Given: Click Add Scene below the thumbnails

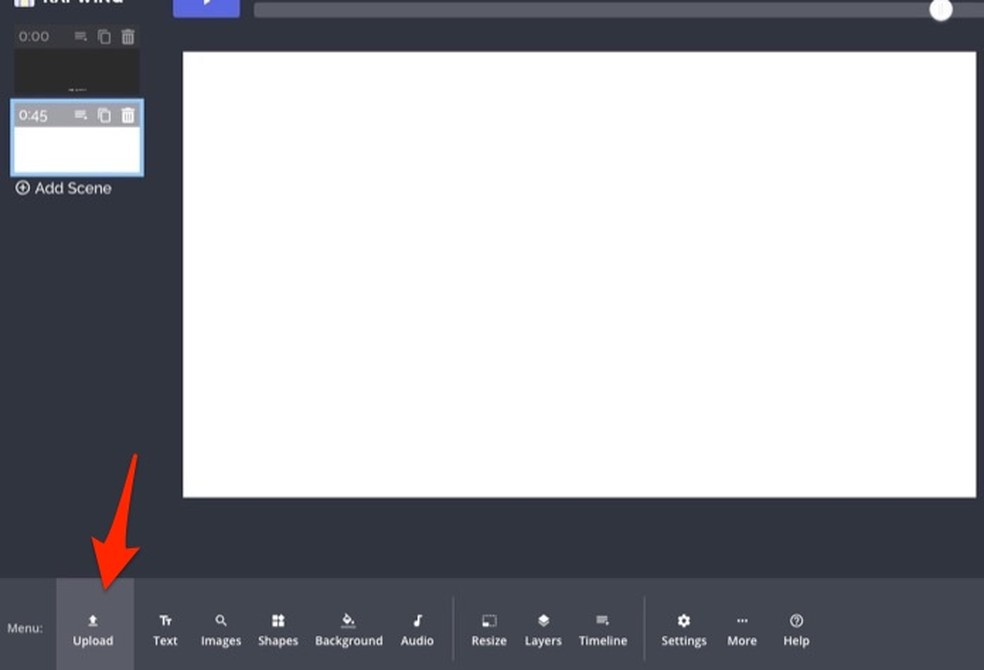Looking at the screenshot, I should click(x=64, y=188).
